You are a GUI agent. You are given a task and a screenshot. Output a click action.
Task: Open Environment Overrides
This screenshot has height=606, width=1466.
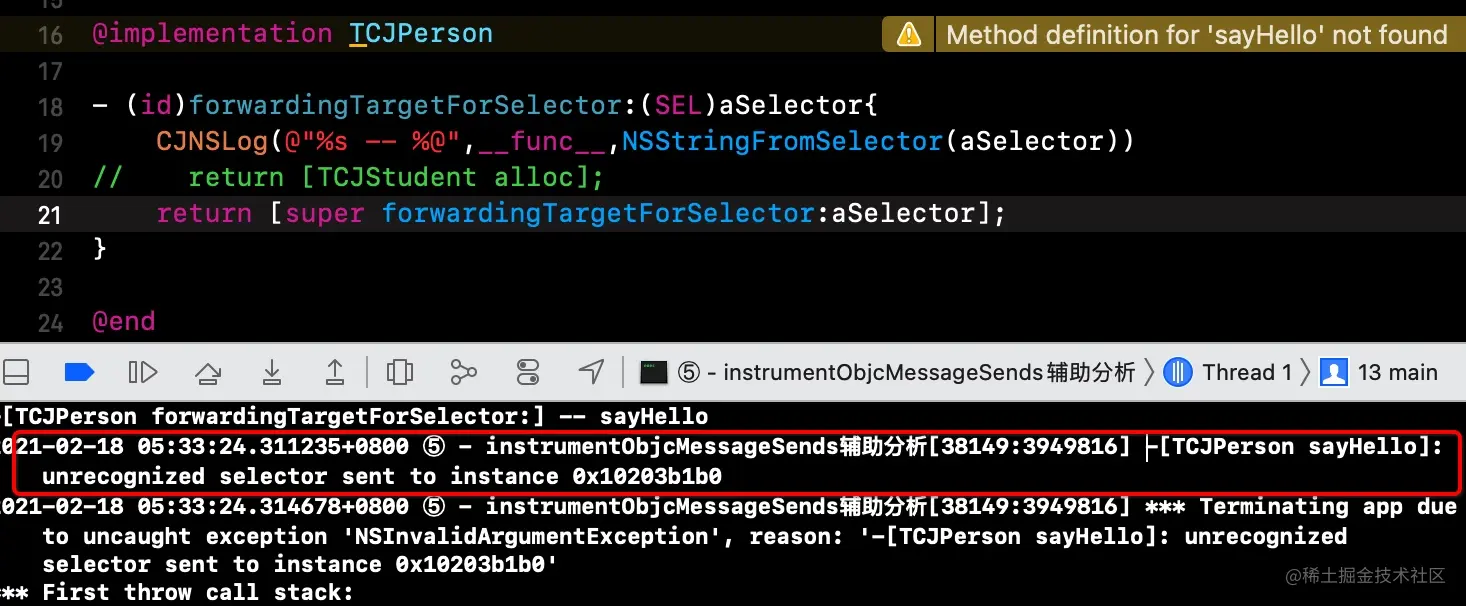coord(528,373)
